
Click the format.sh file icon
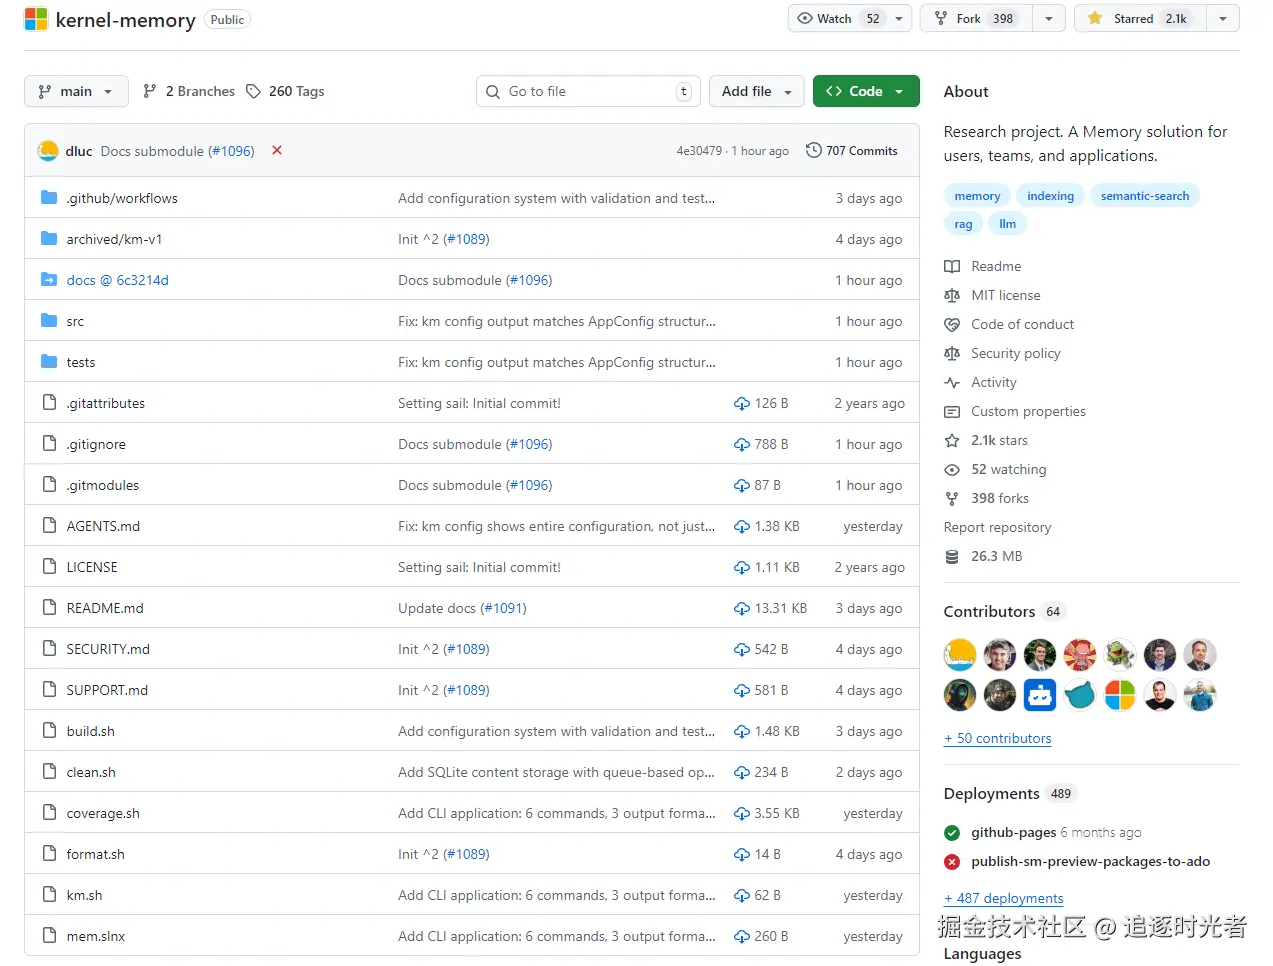pyautogui.click(x=49, y=853)
